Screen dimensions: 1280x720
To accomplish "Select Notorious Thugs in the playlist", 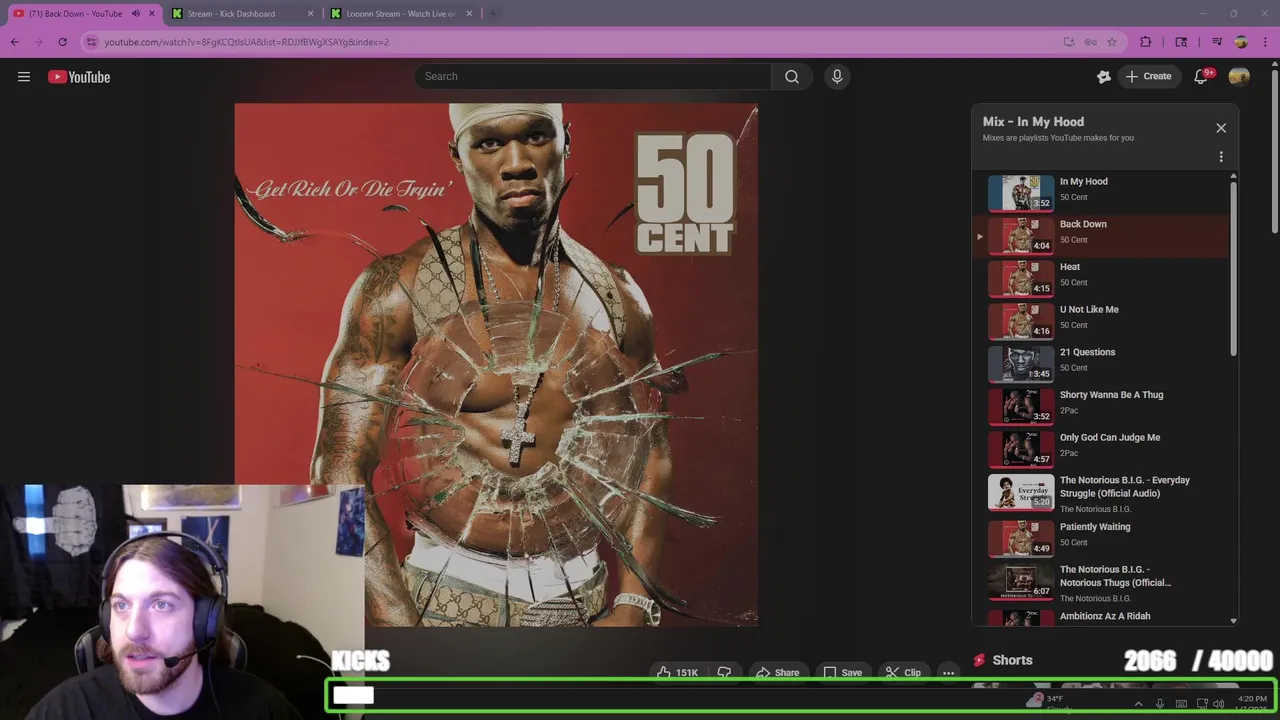I will click(1100, 583).
